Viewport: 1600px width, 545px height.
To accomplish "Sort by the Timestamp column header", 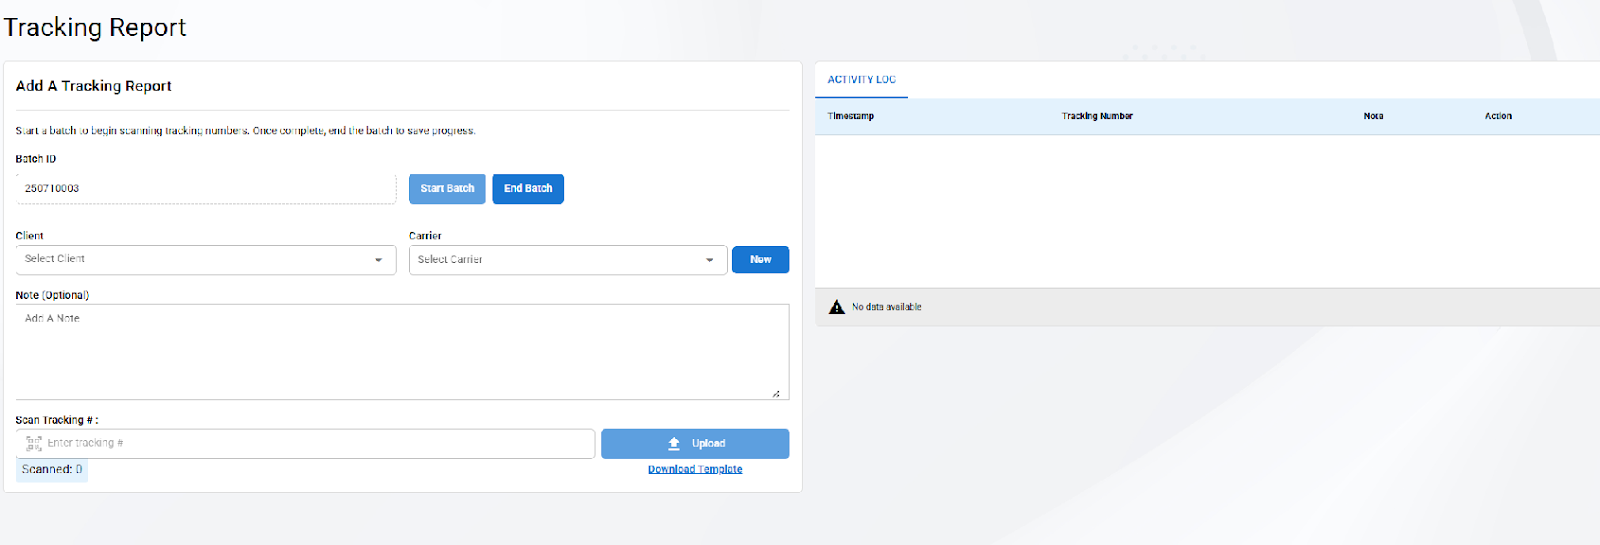I will [x=851, y=116].
